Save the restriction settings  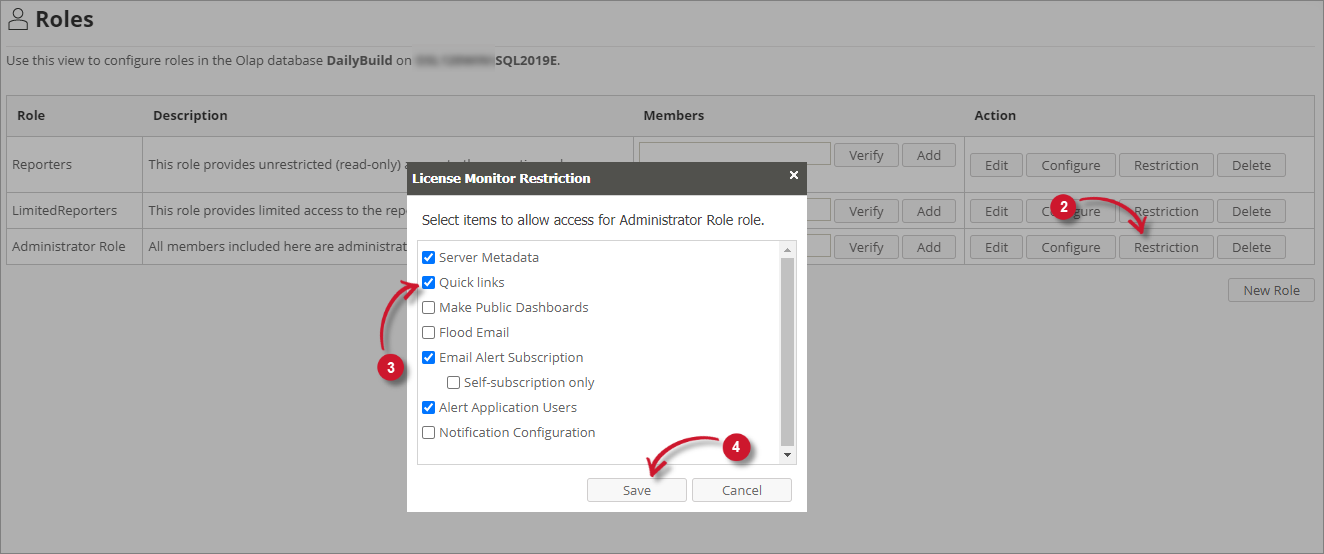click(637, 490)
